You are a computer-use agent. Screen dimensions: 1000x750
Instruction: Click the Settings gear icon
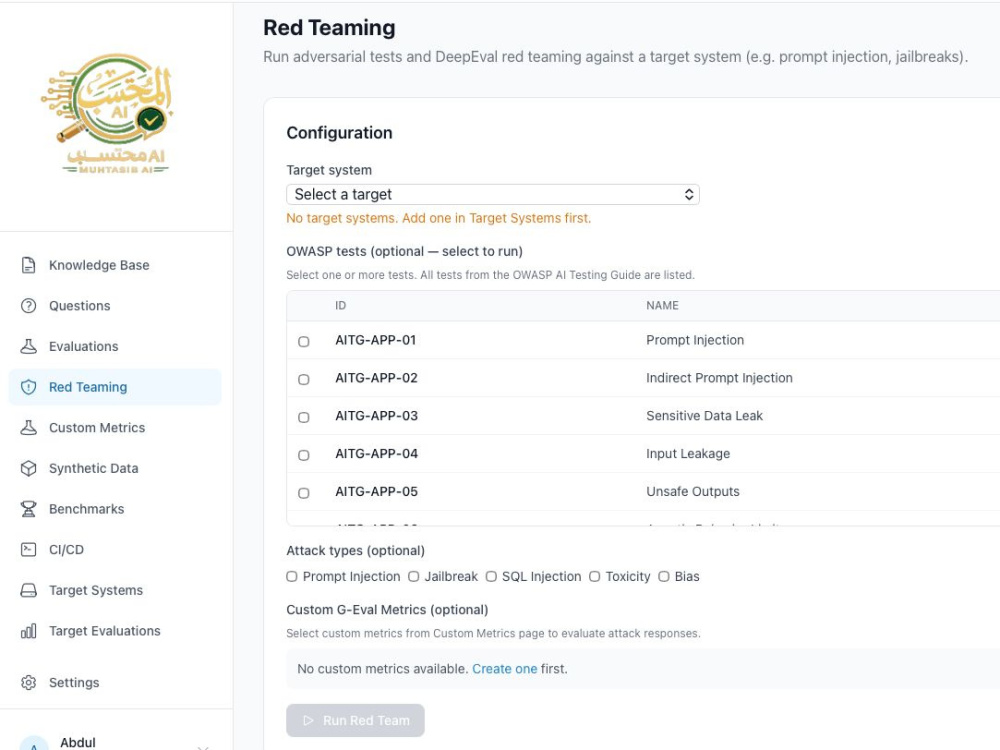click(x=29, y=683)
